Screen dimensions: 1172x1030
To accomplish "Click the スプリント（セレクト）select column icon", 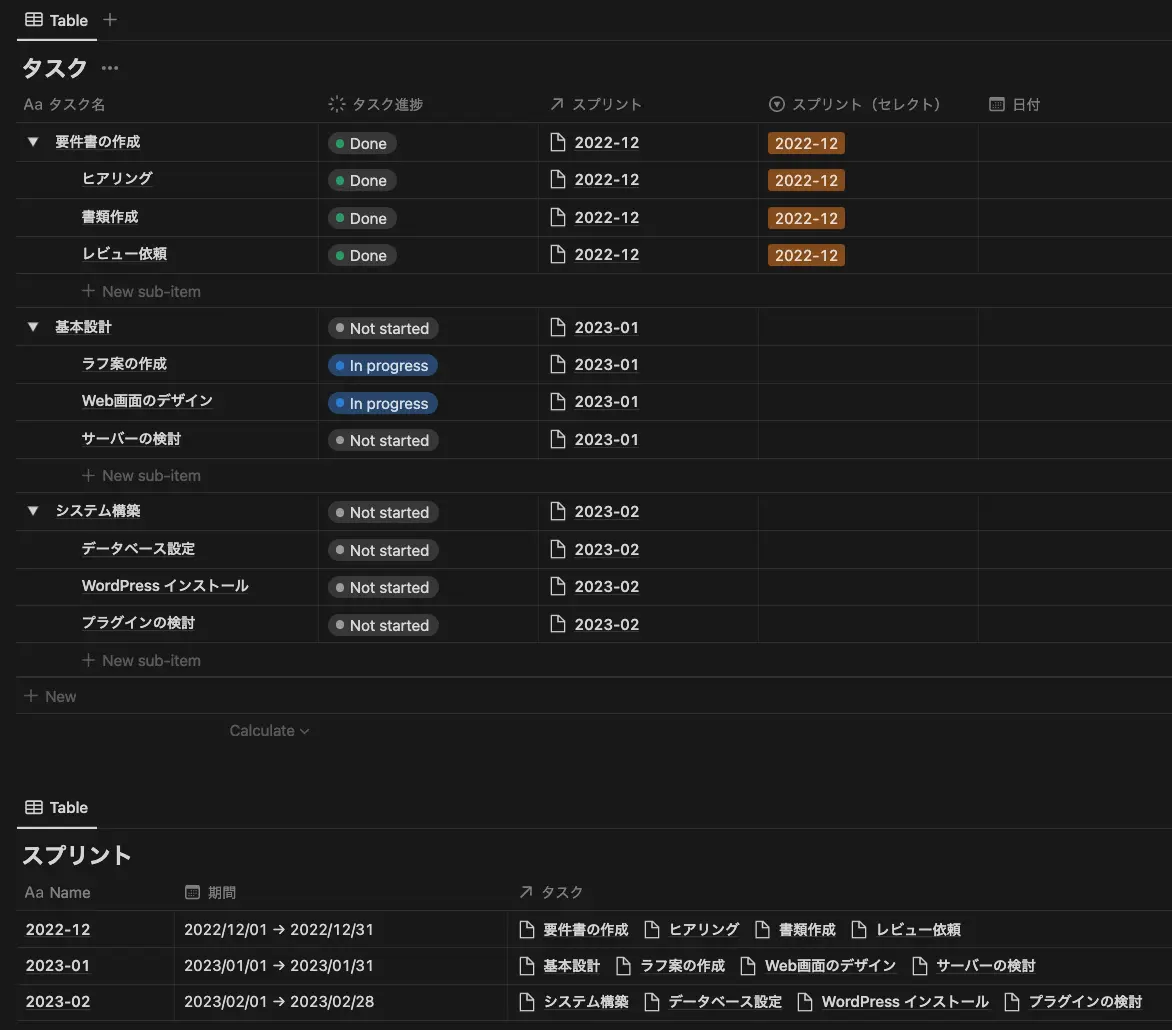I will (x=777, y=104).
